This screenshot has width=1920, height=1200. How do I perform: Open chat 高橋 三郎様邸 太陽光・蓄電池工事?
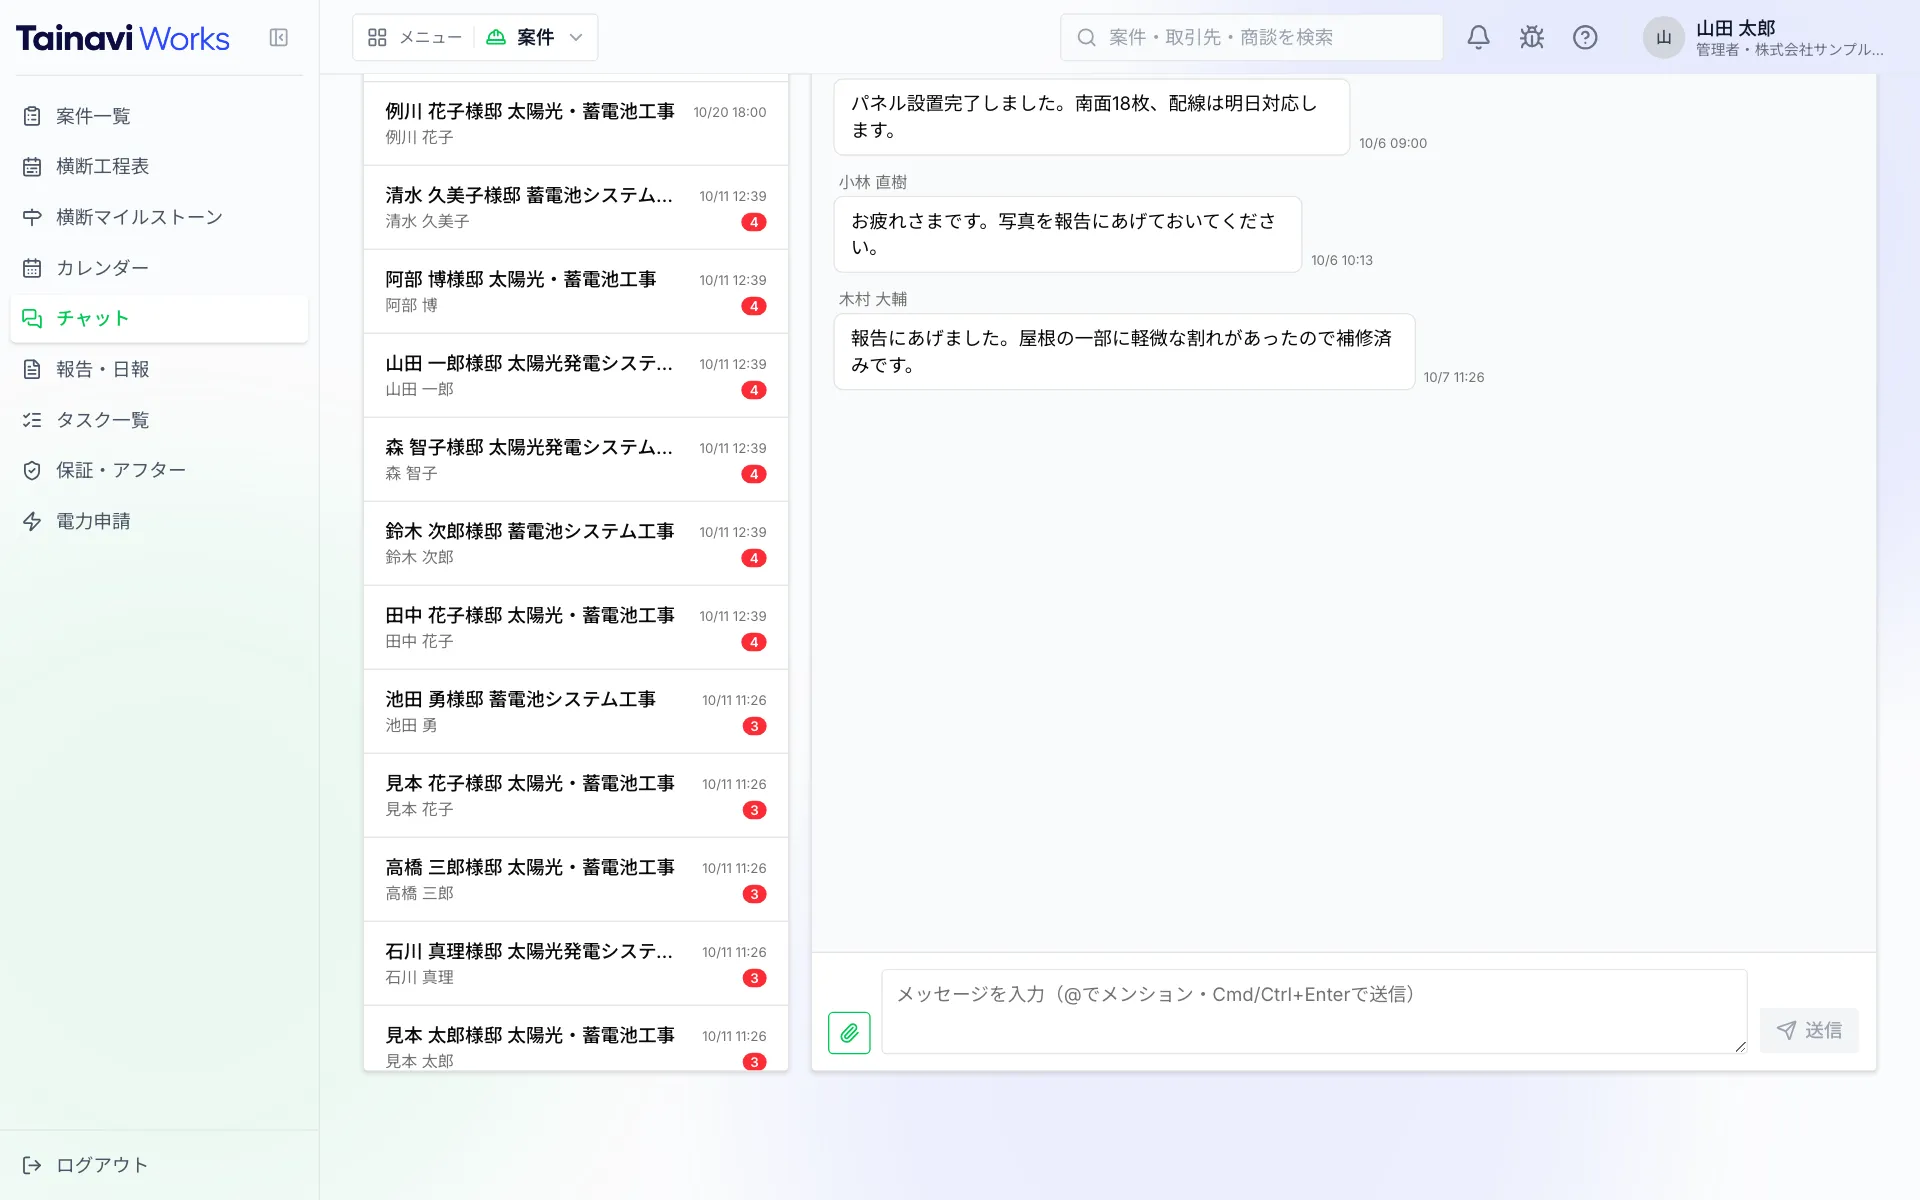click(x=576, y=879)
